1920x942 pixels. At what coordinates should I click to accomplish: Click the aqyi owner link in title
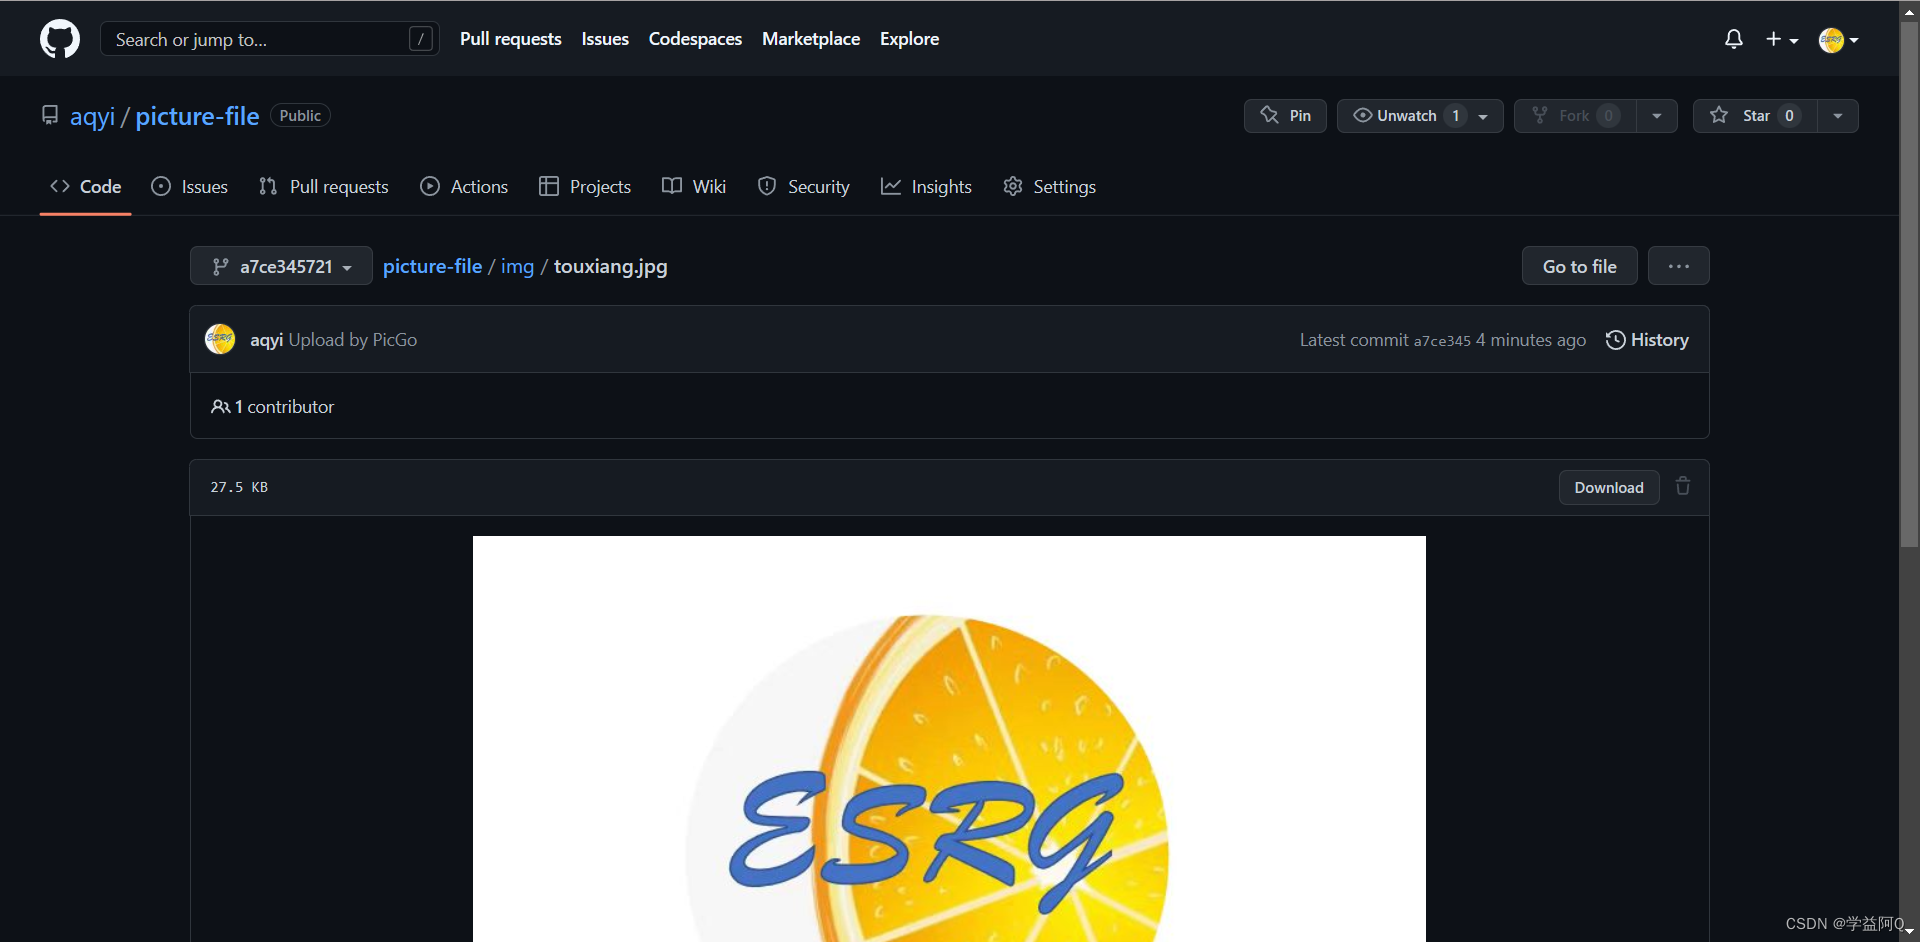(x=93, y=116)
